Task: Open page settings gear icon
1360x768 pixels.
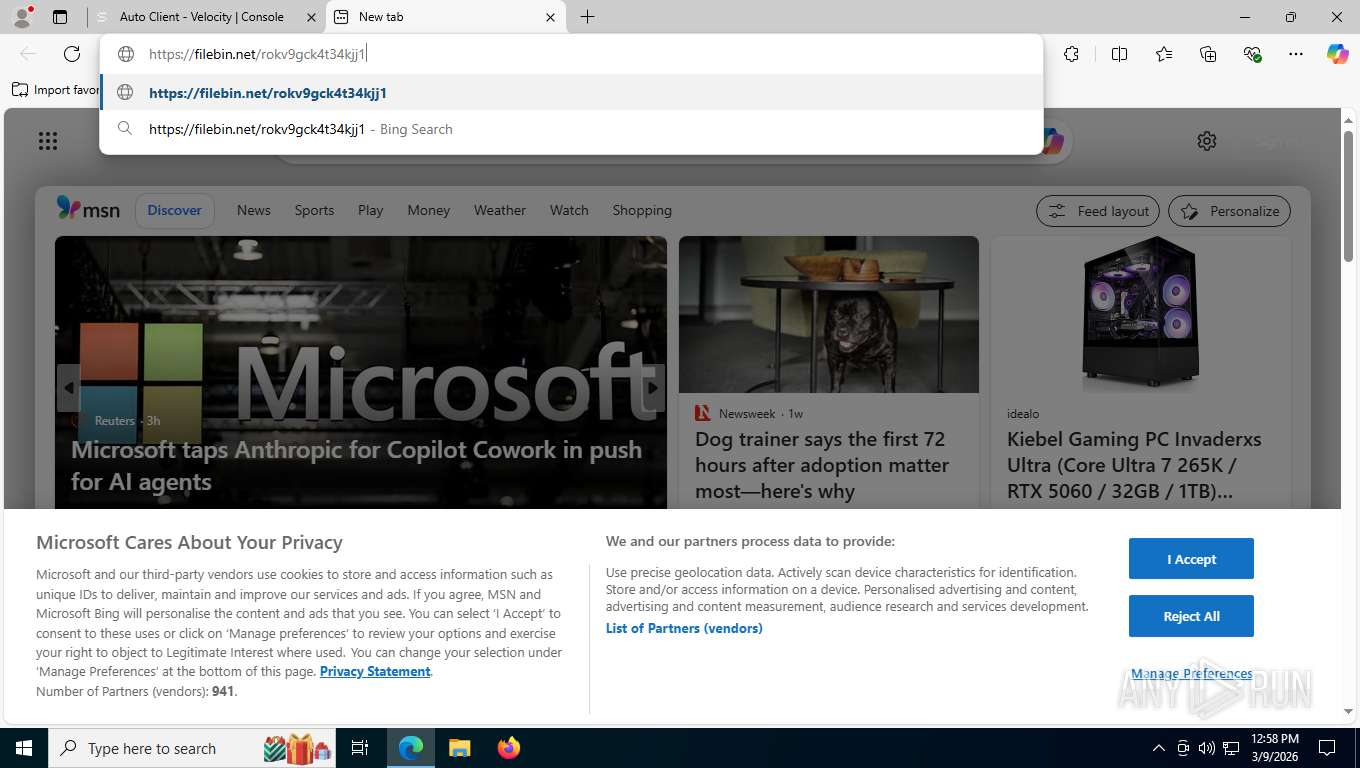Action: 1207,141
